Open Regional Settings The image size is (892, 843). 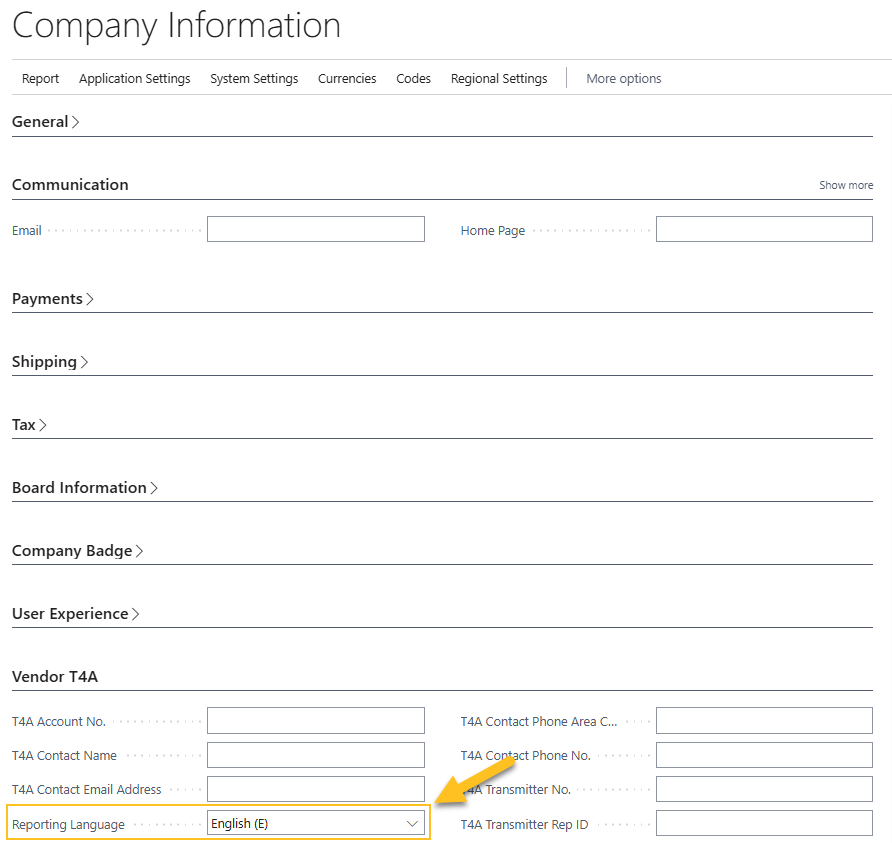coord(499,78)
